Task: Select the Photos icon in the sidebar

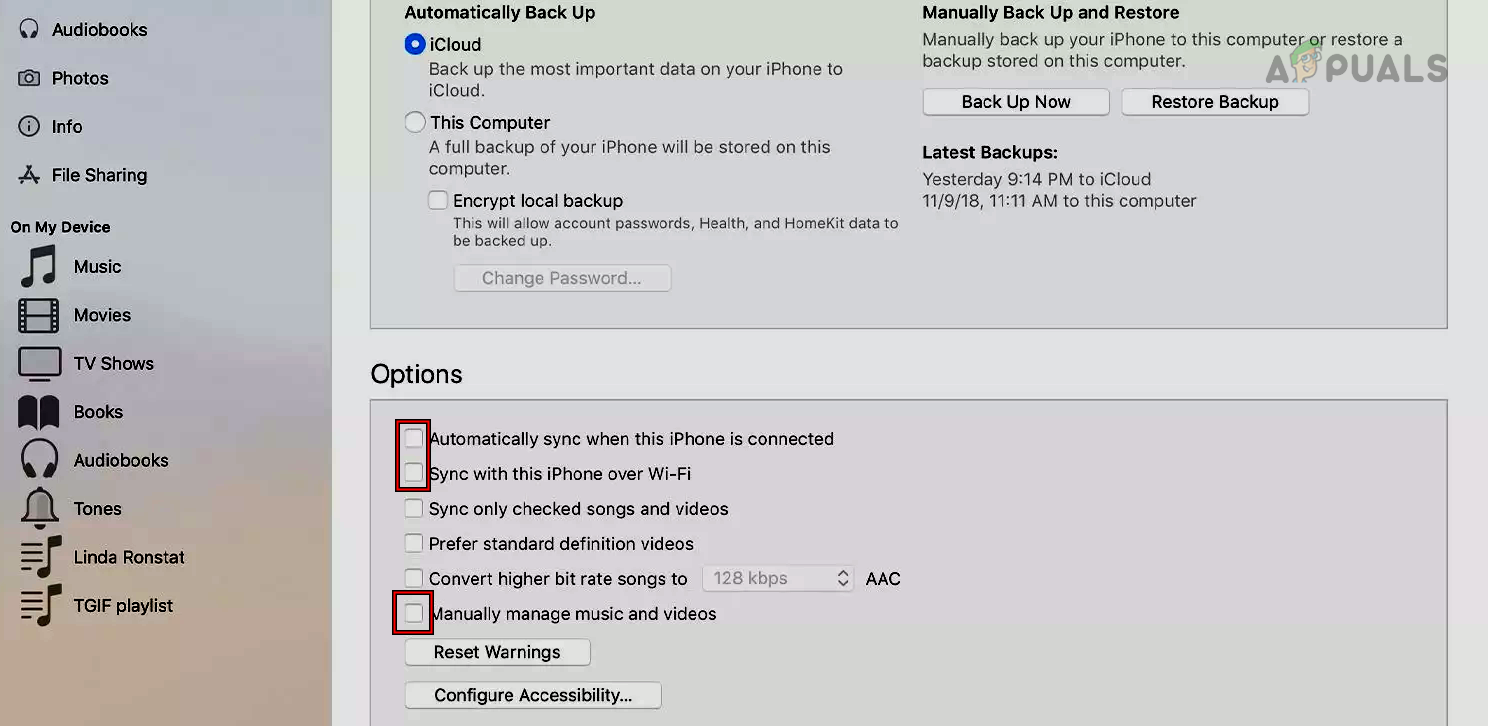Action: click(x=30, y=78)
